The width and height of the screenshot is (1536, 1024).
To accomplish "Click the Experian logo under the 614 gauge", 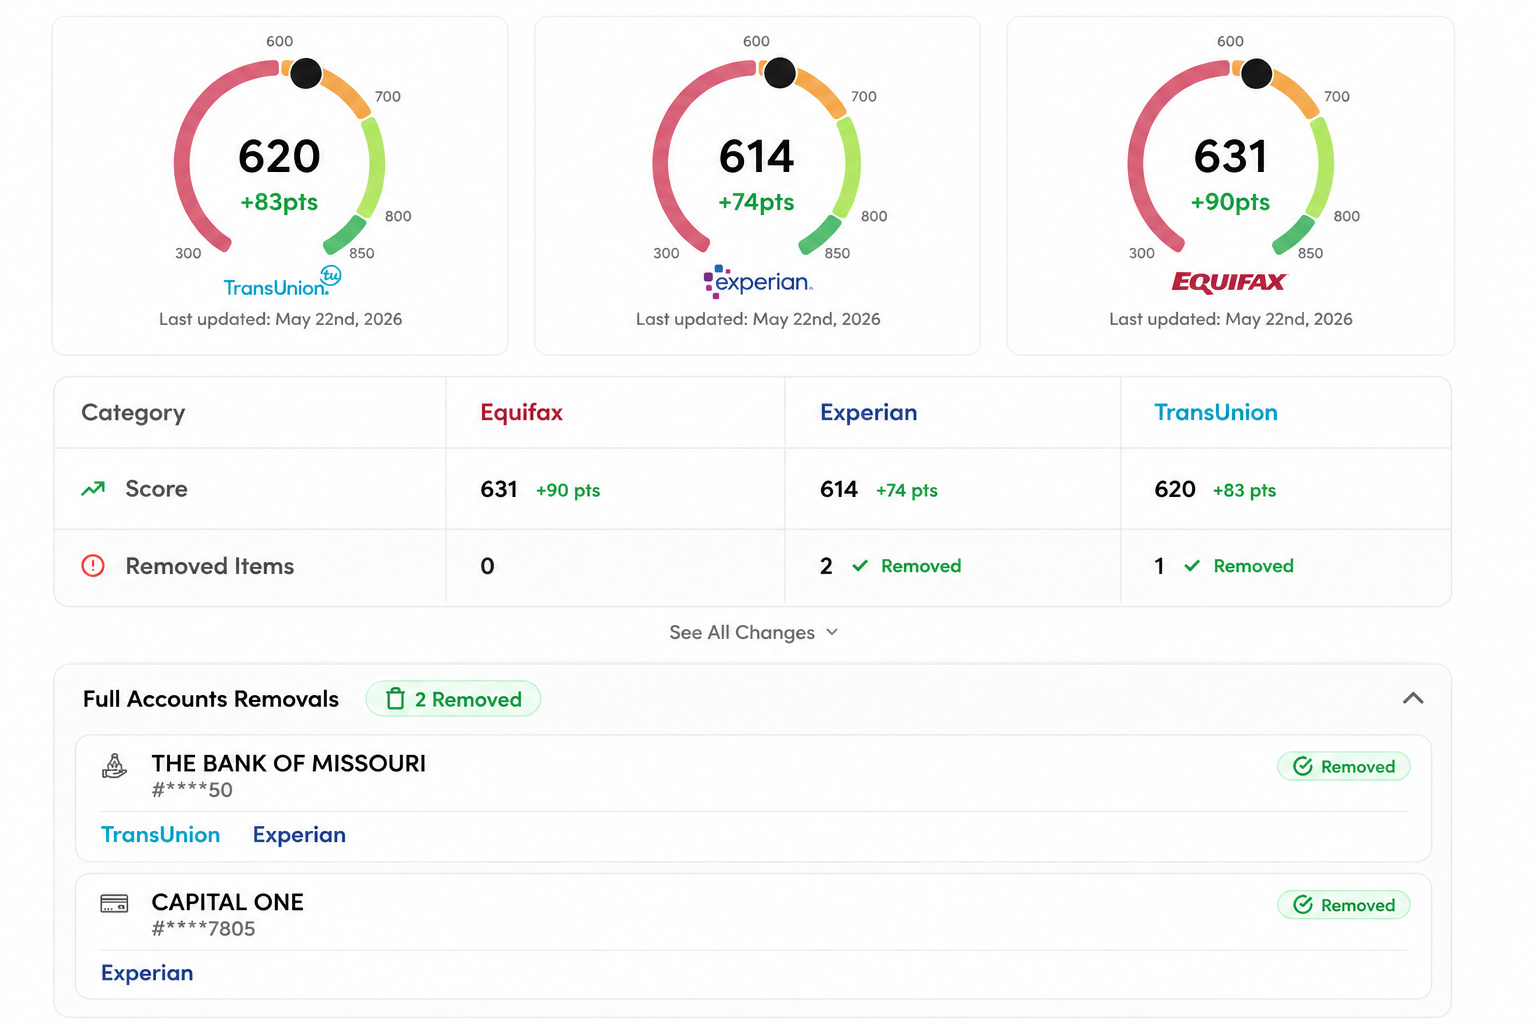I will pos(758,282).
